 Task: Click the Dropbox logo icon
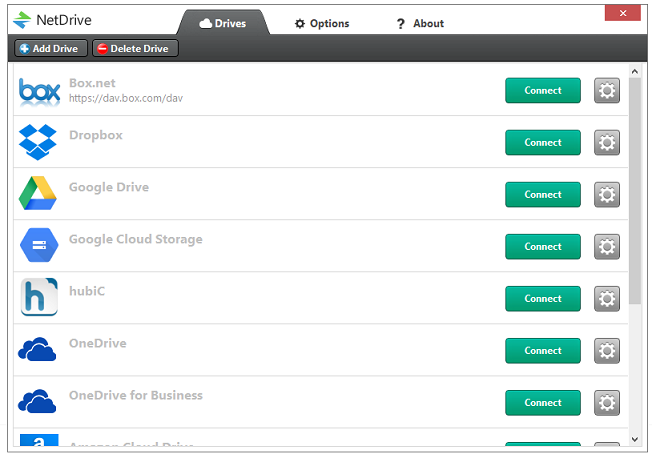coord(39,143)
